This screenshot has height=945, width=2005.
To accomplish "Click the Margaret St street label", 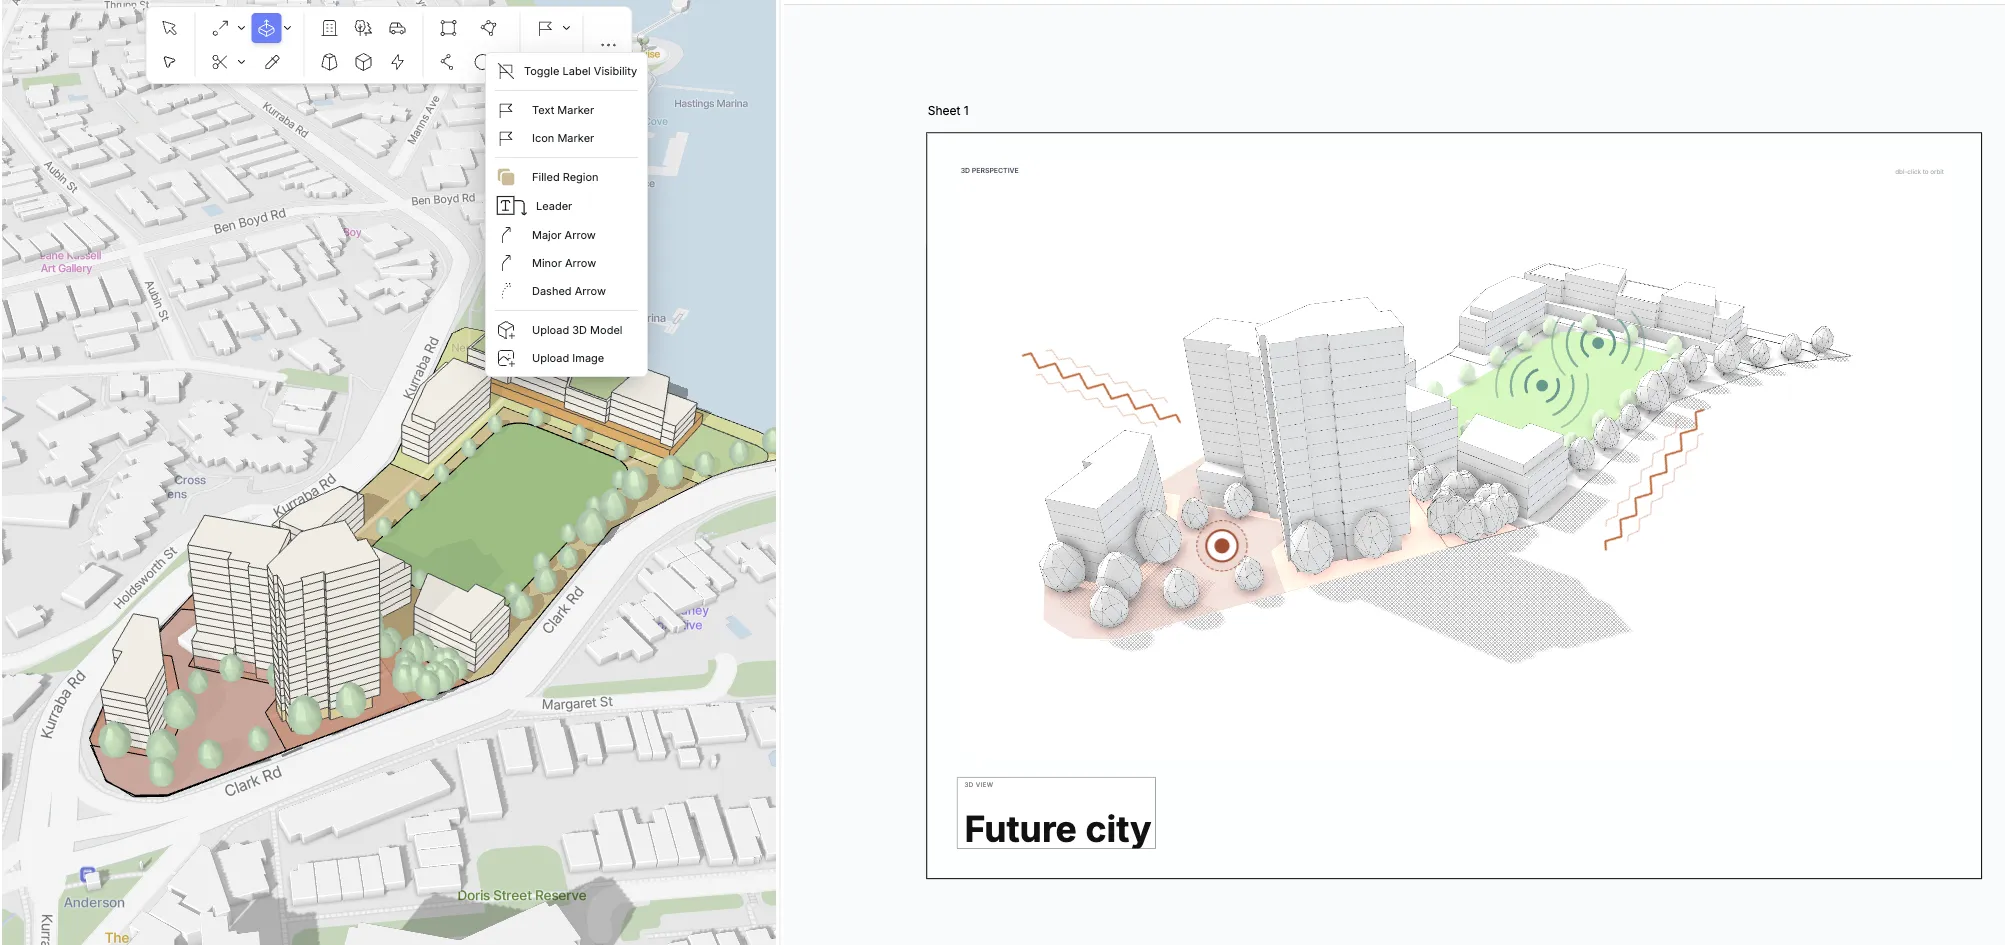I will [x=577, y=704].
